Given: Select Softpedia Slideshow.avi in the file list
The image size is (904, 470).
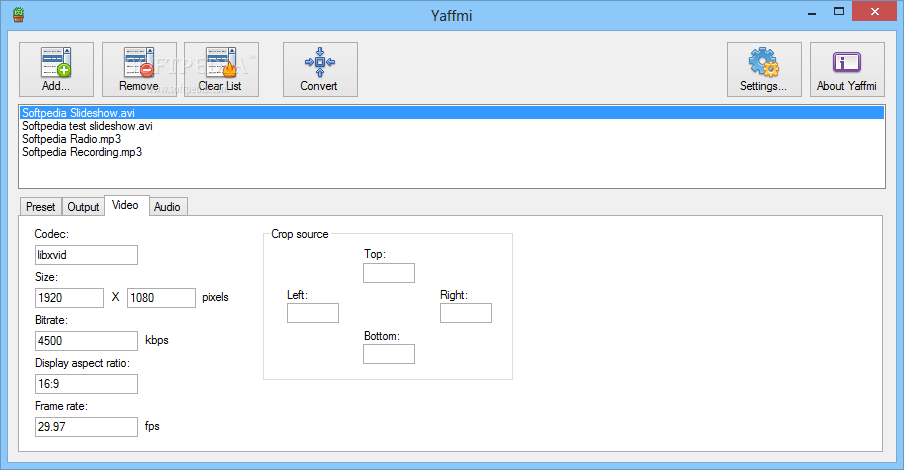Looking at the screenshot, I should pos(451,112).
